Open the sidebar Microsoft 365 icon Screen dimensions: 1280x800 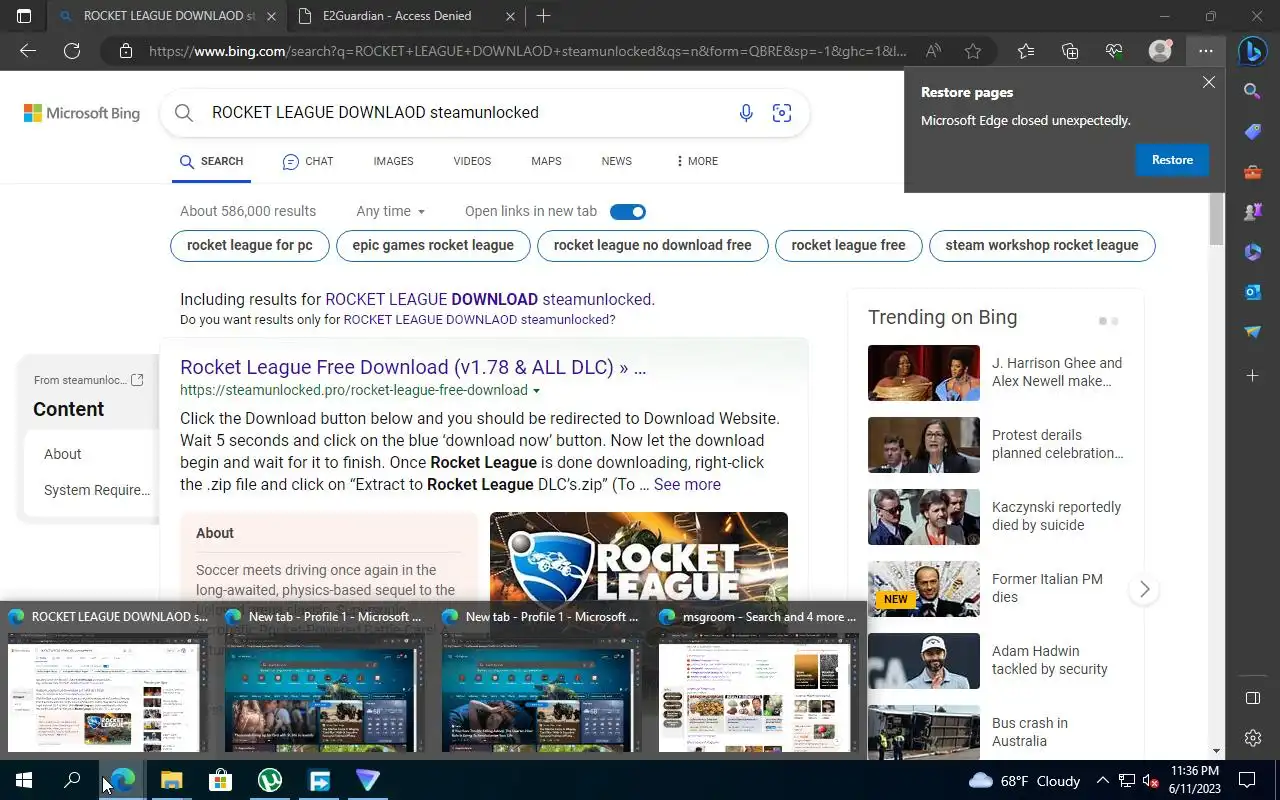pos(1253,252)
